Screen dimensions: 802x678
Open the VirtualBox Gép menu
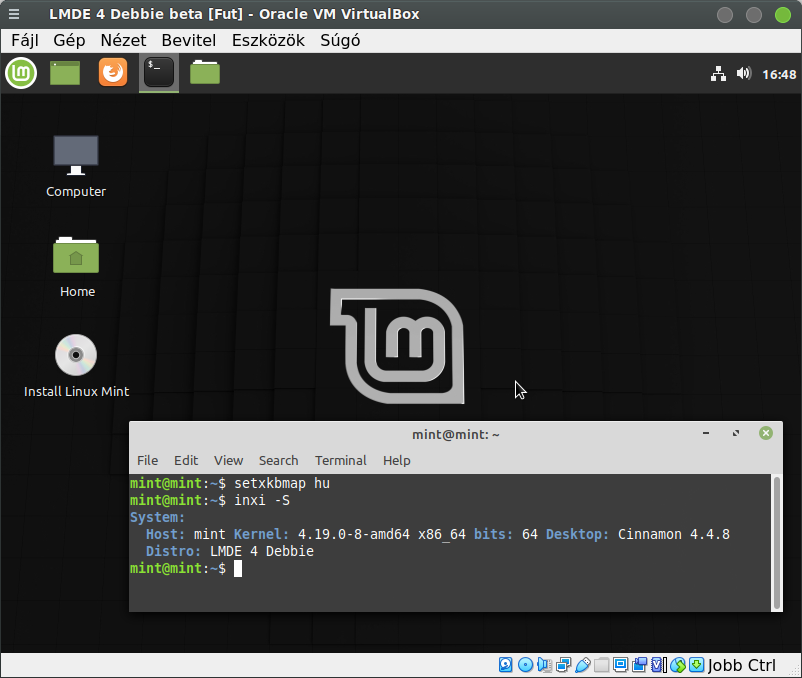click(x=69, y=40)
